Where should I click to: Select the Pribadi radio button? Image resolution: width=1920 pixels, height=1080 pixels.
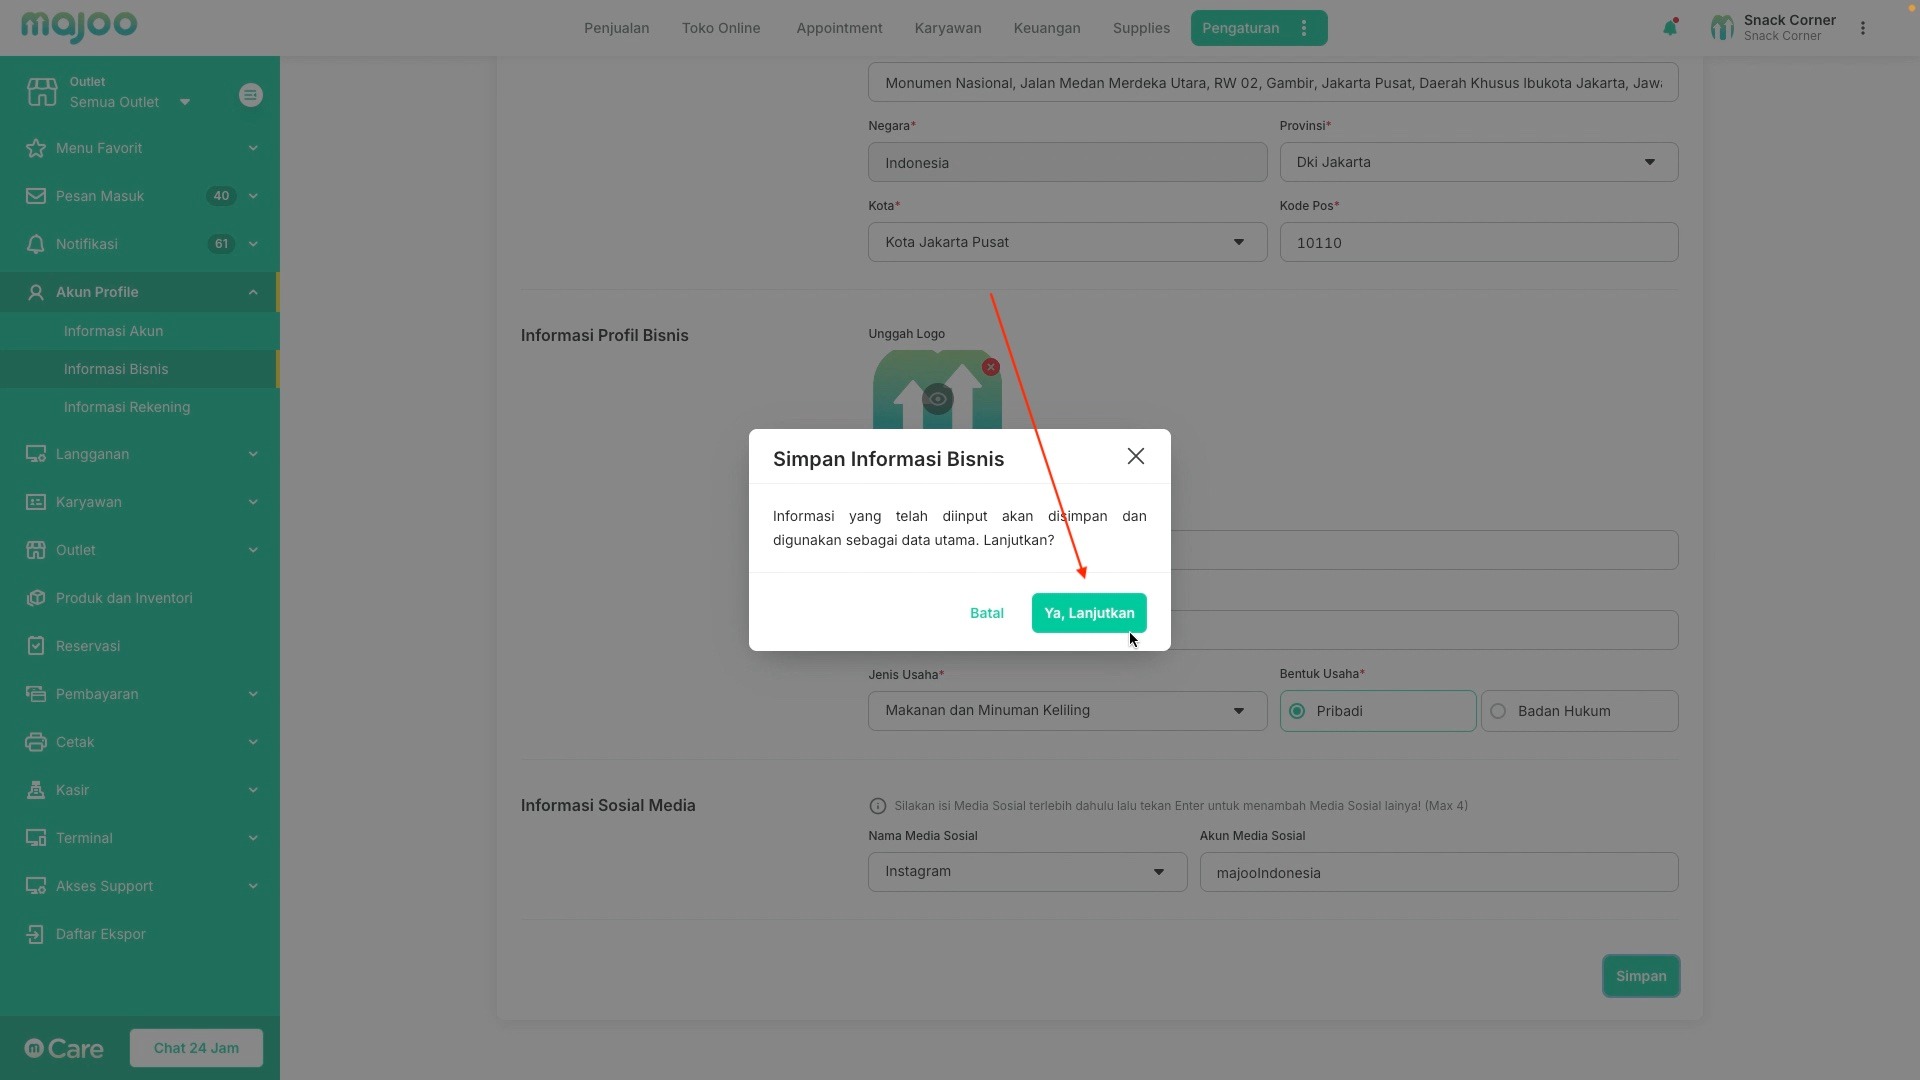1297,711
